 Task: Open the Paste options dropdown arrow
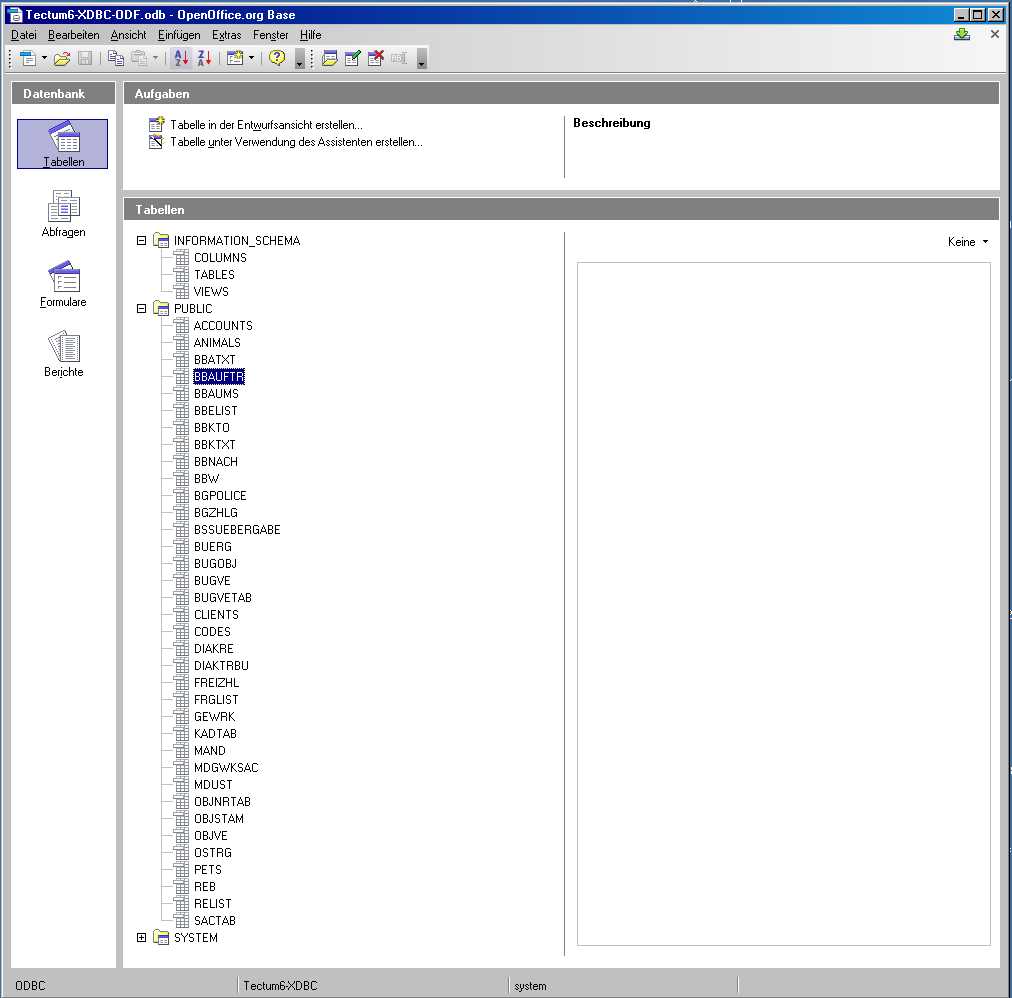coord(156,58)
